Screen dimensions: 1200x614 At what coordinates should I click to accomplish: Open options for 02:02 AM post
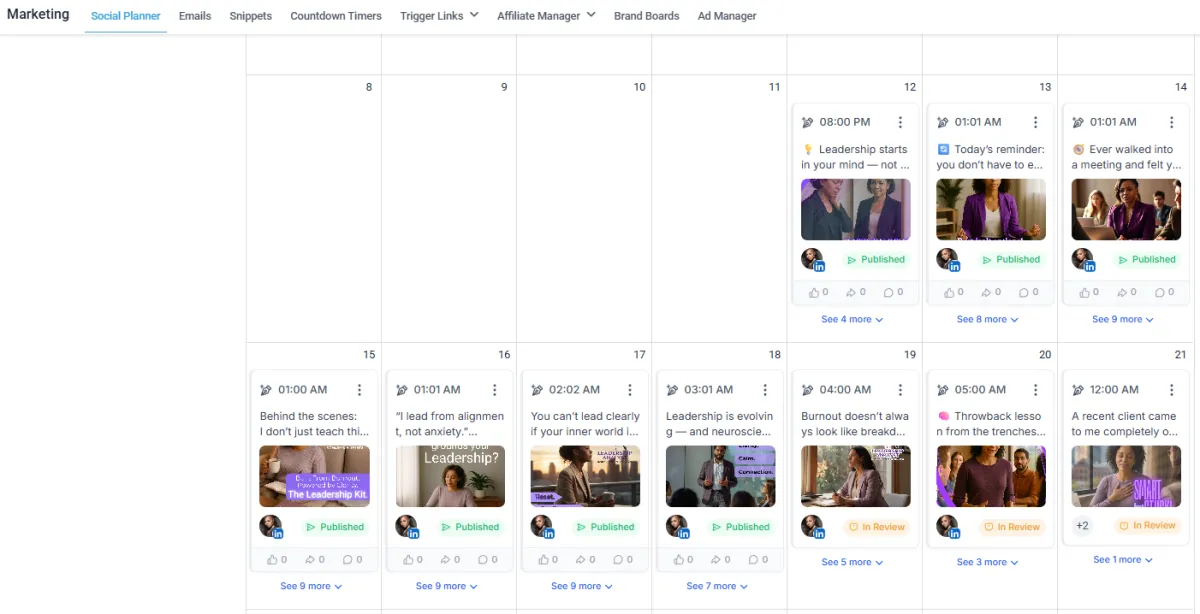(x=630, y=390)
